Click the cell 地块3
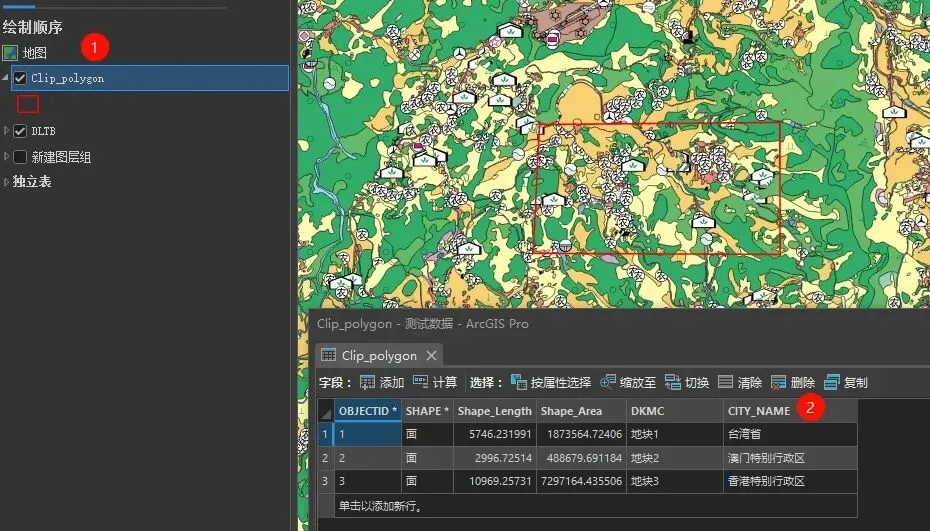930x531 pixels. tap(675, 481)
